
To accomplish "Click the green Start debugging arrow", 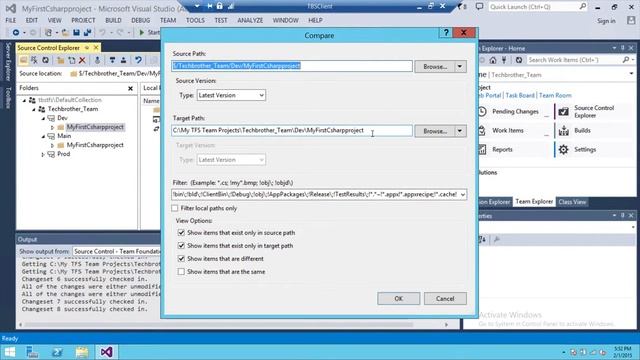I will tap(142, 32).
